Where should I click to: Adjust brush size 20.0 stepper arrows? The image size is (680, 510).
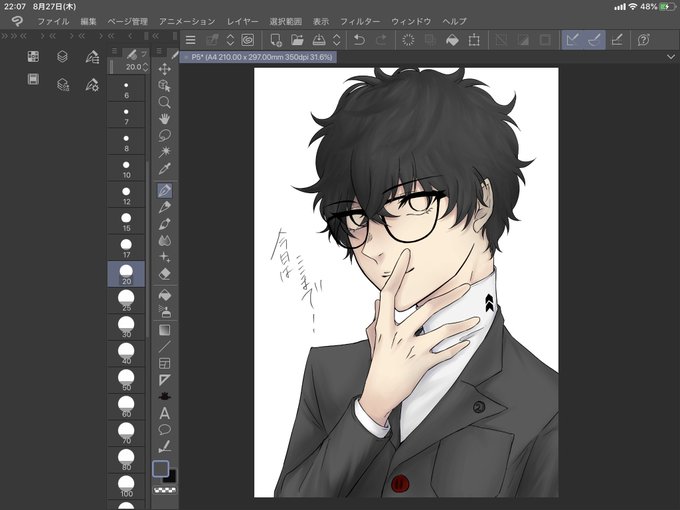[x=145, y=67]
